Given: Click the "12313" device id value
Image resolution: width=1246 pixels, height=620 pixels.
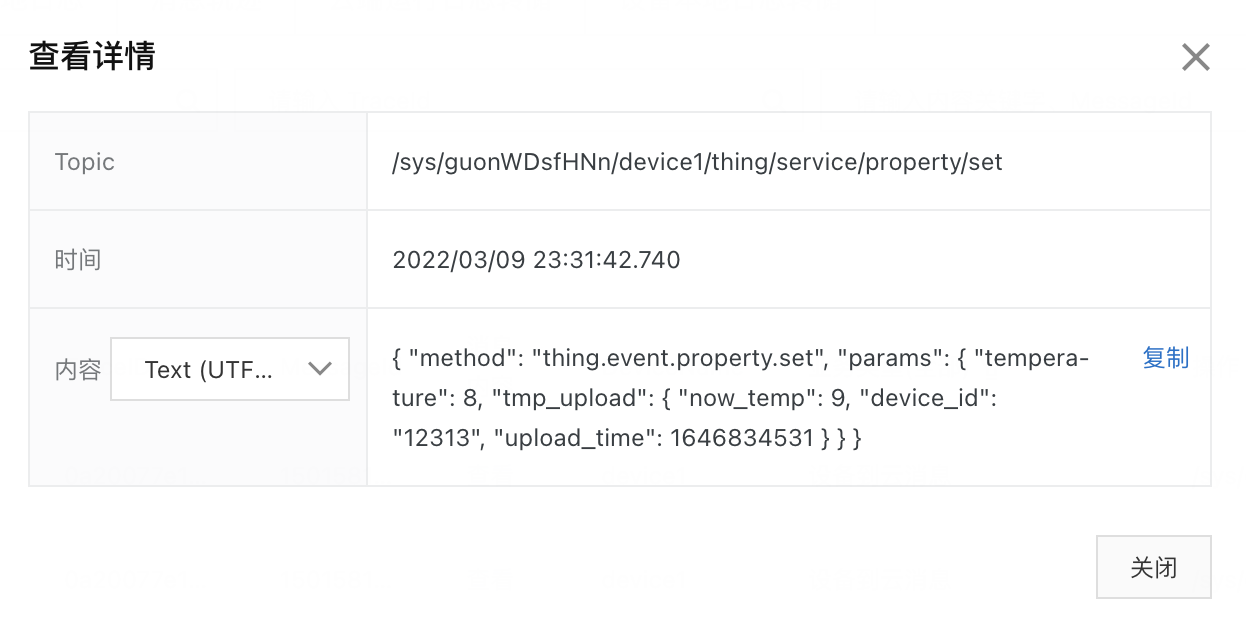Looking at the screenshot, I should [431, 438].
